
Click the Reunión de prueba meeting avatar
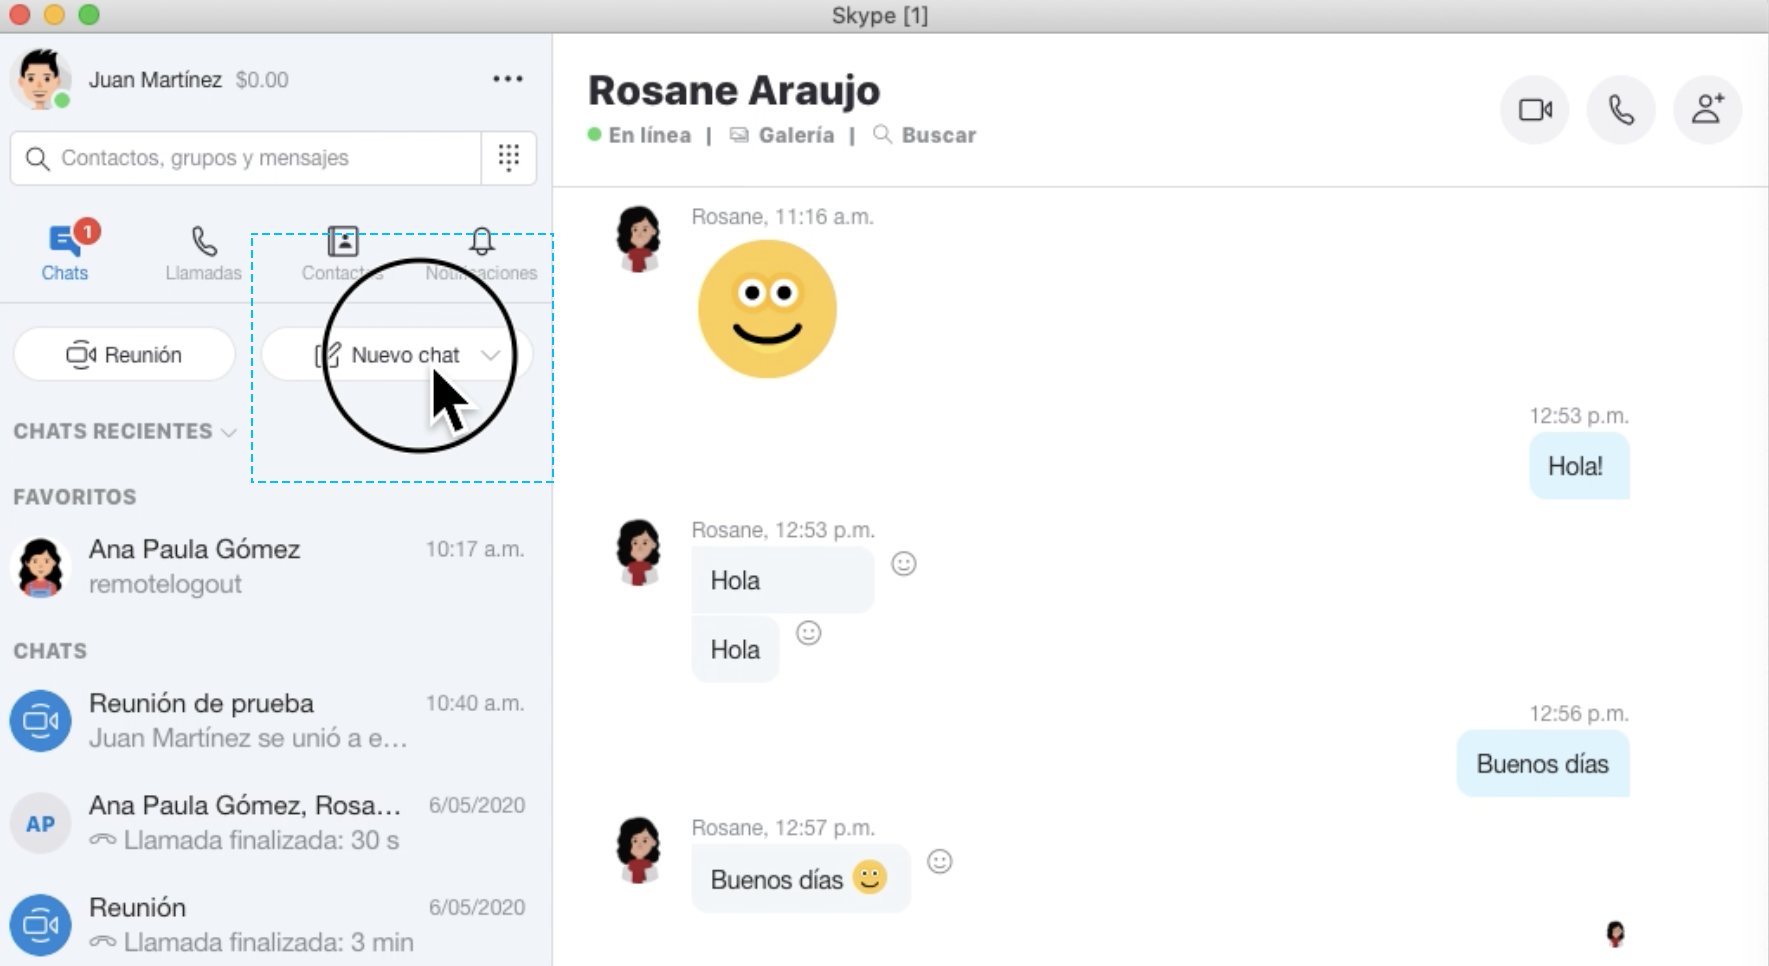tap(40, 721)
